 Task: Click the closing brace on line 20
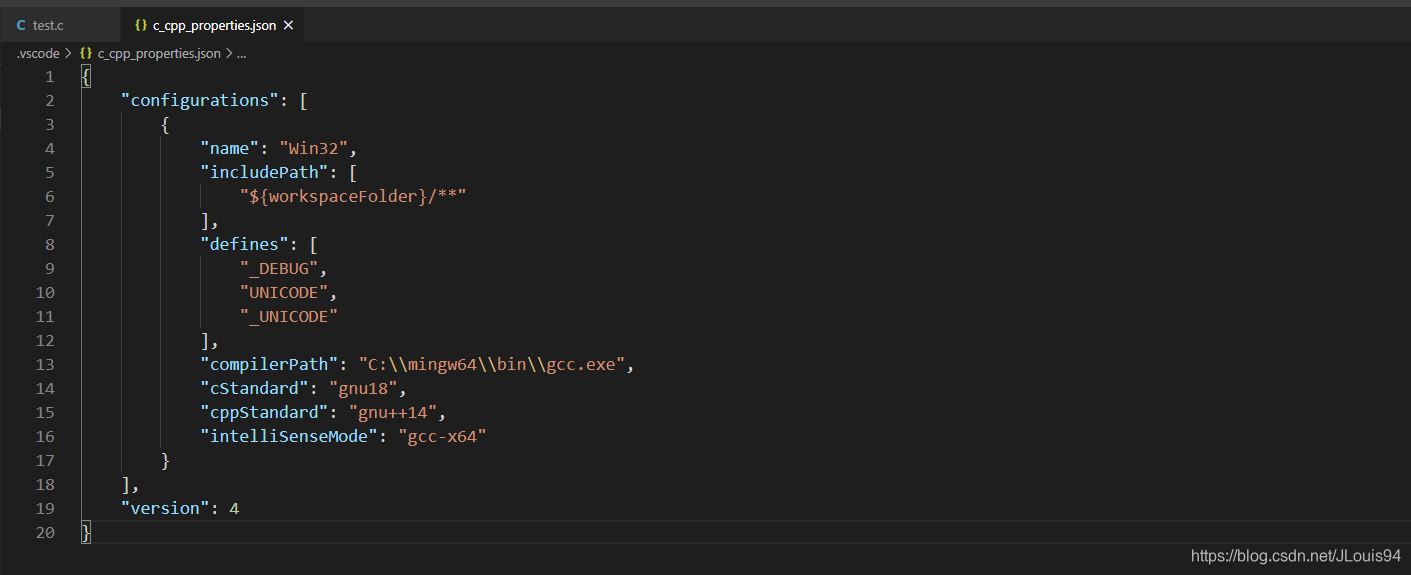click(86, 533)
